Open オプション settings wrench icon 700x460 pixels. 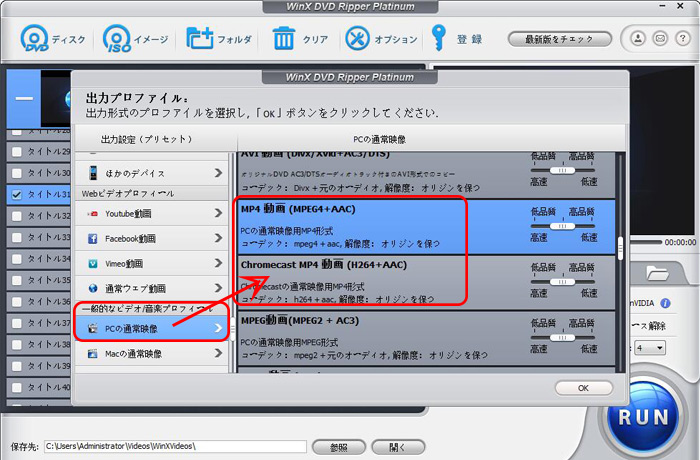pos(357,39)
